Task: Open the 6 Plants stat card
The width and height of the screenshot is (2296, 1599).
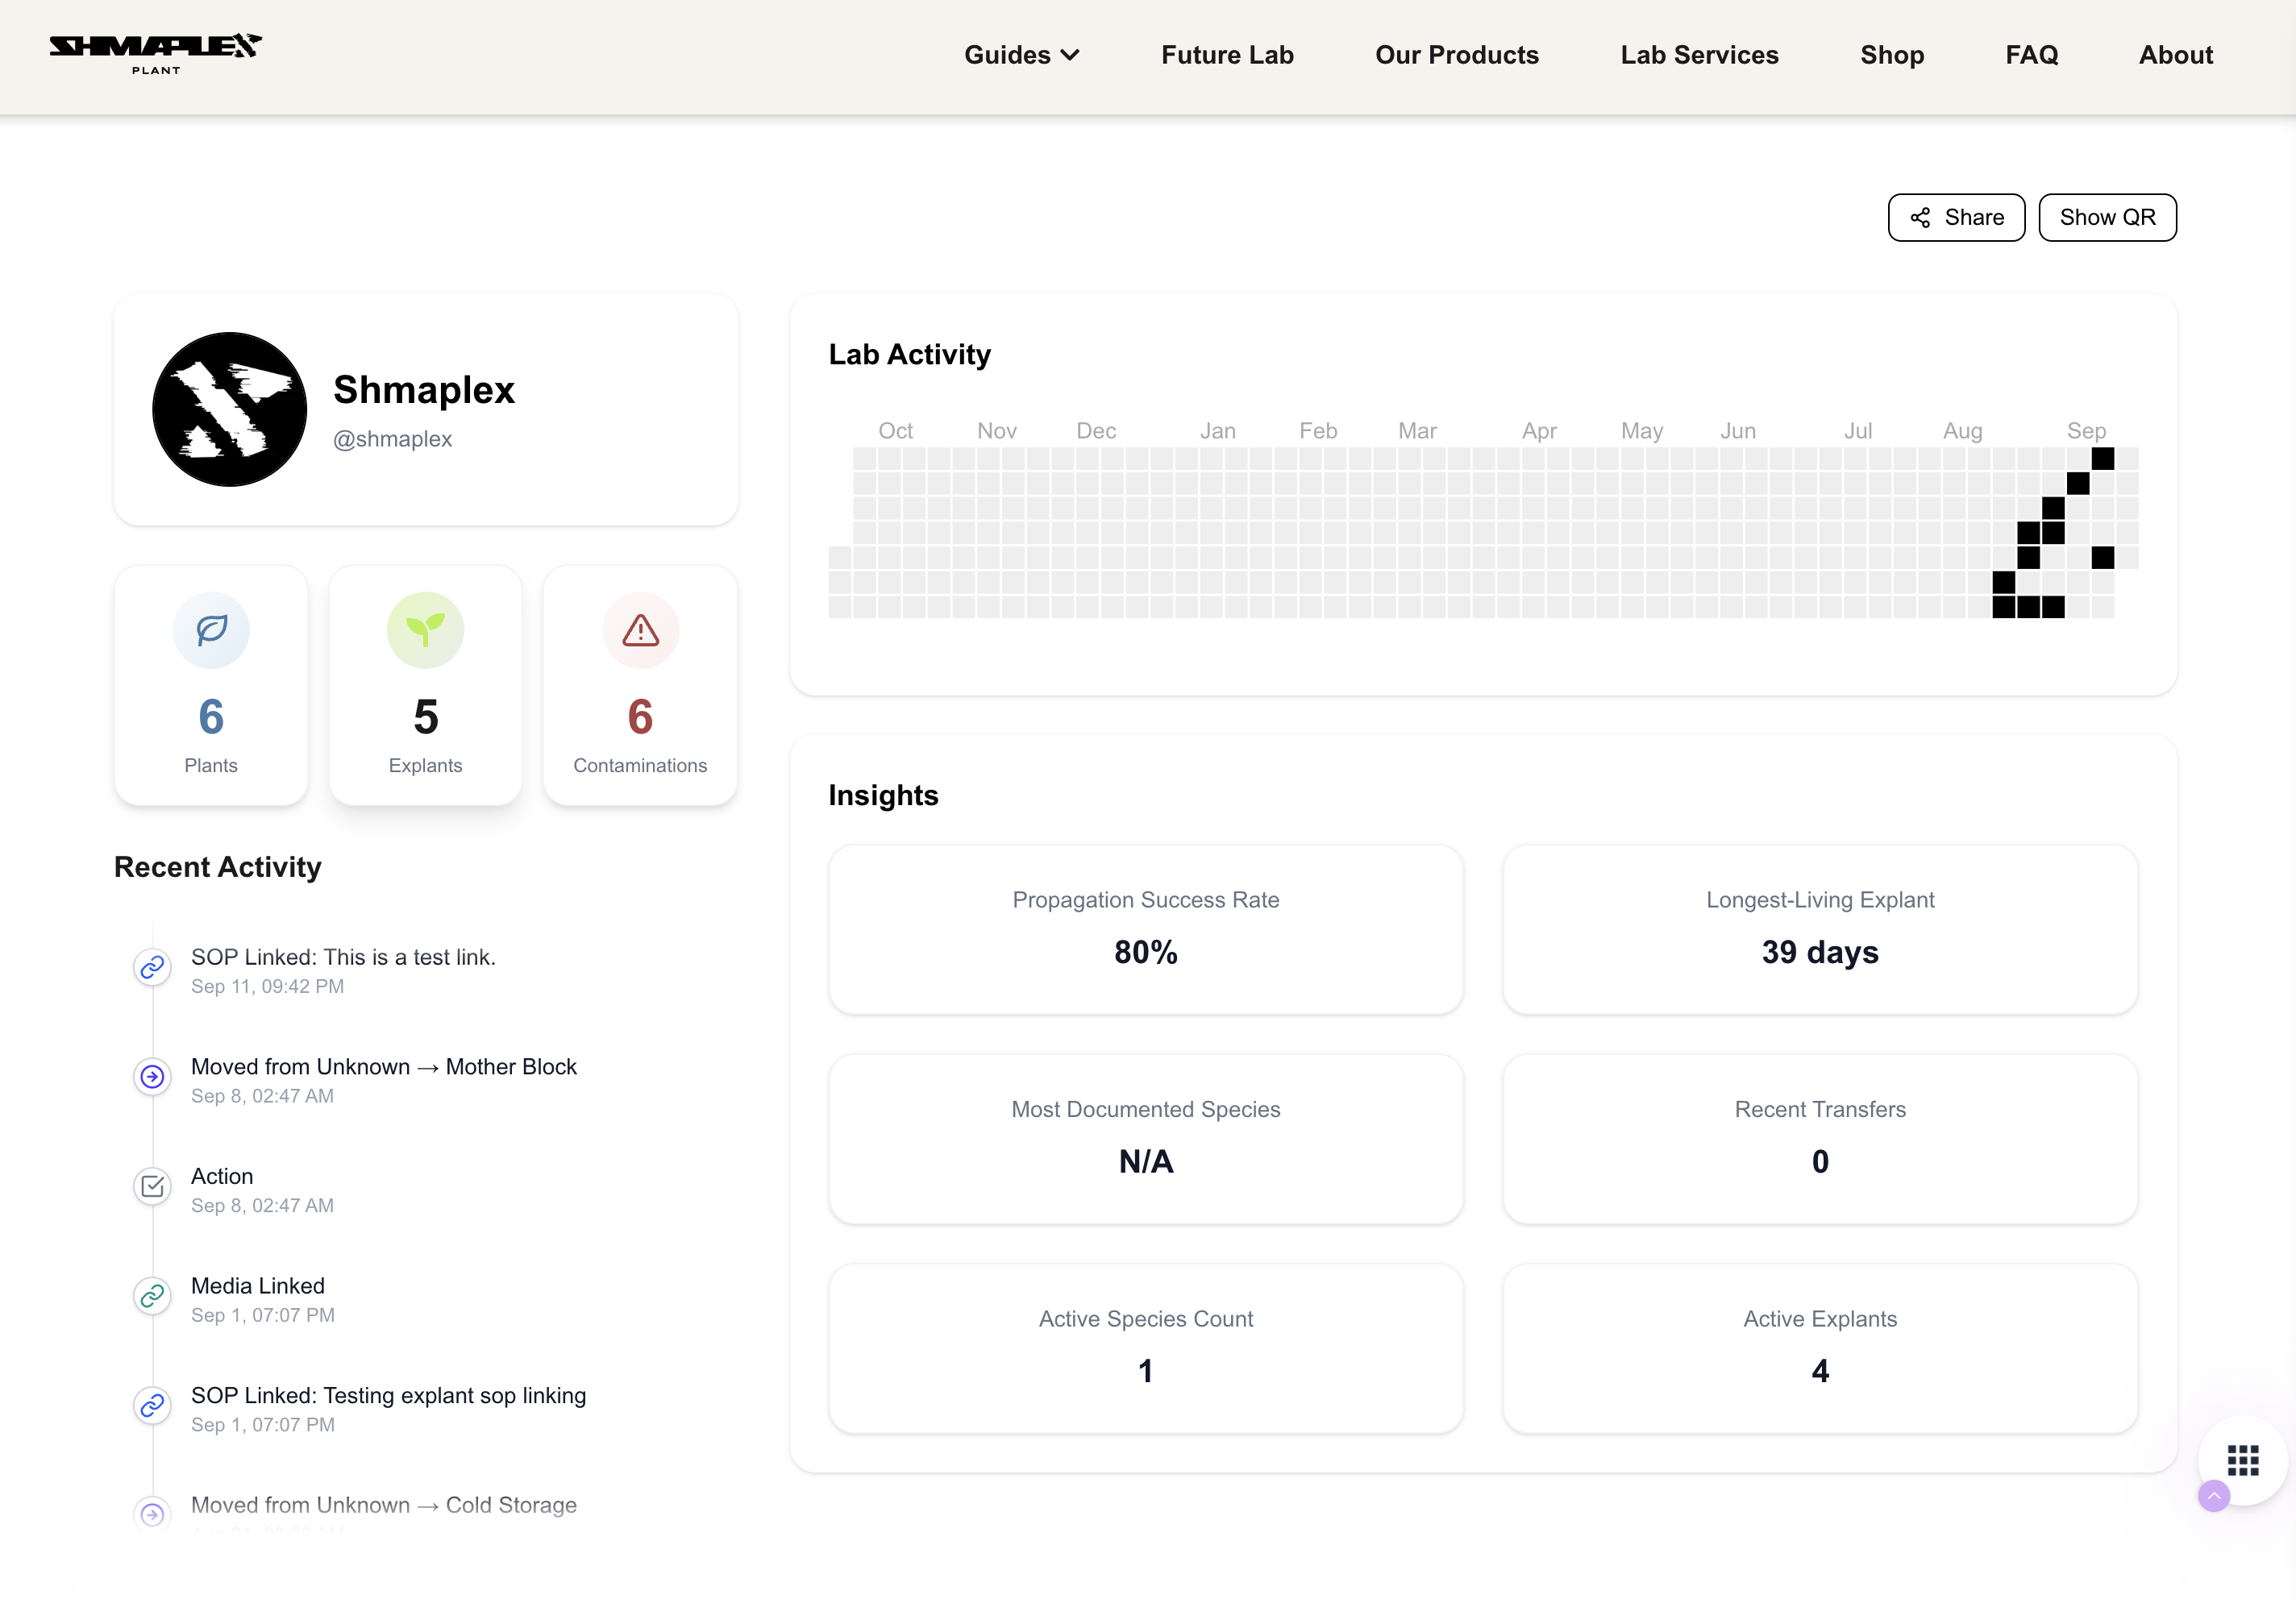Action: point(211,685)
